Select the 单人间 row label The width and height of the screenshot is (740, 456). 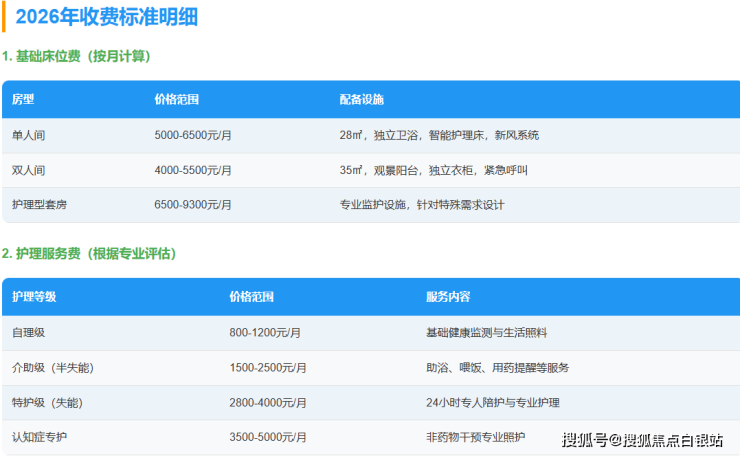[29, 135]
